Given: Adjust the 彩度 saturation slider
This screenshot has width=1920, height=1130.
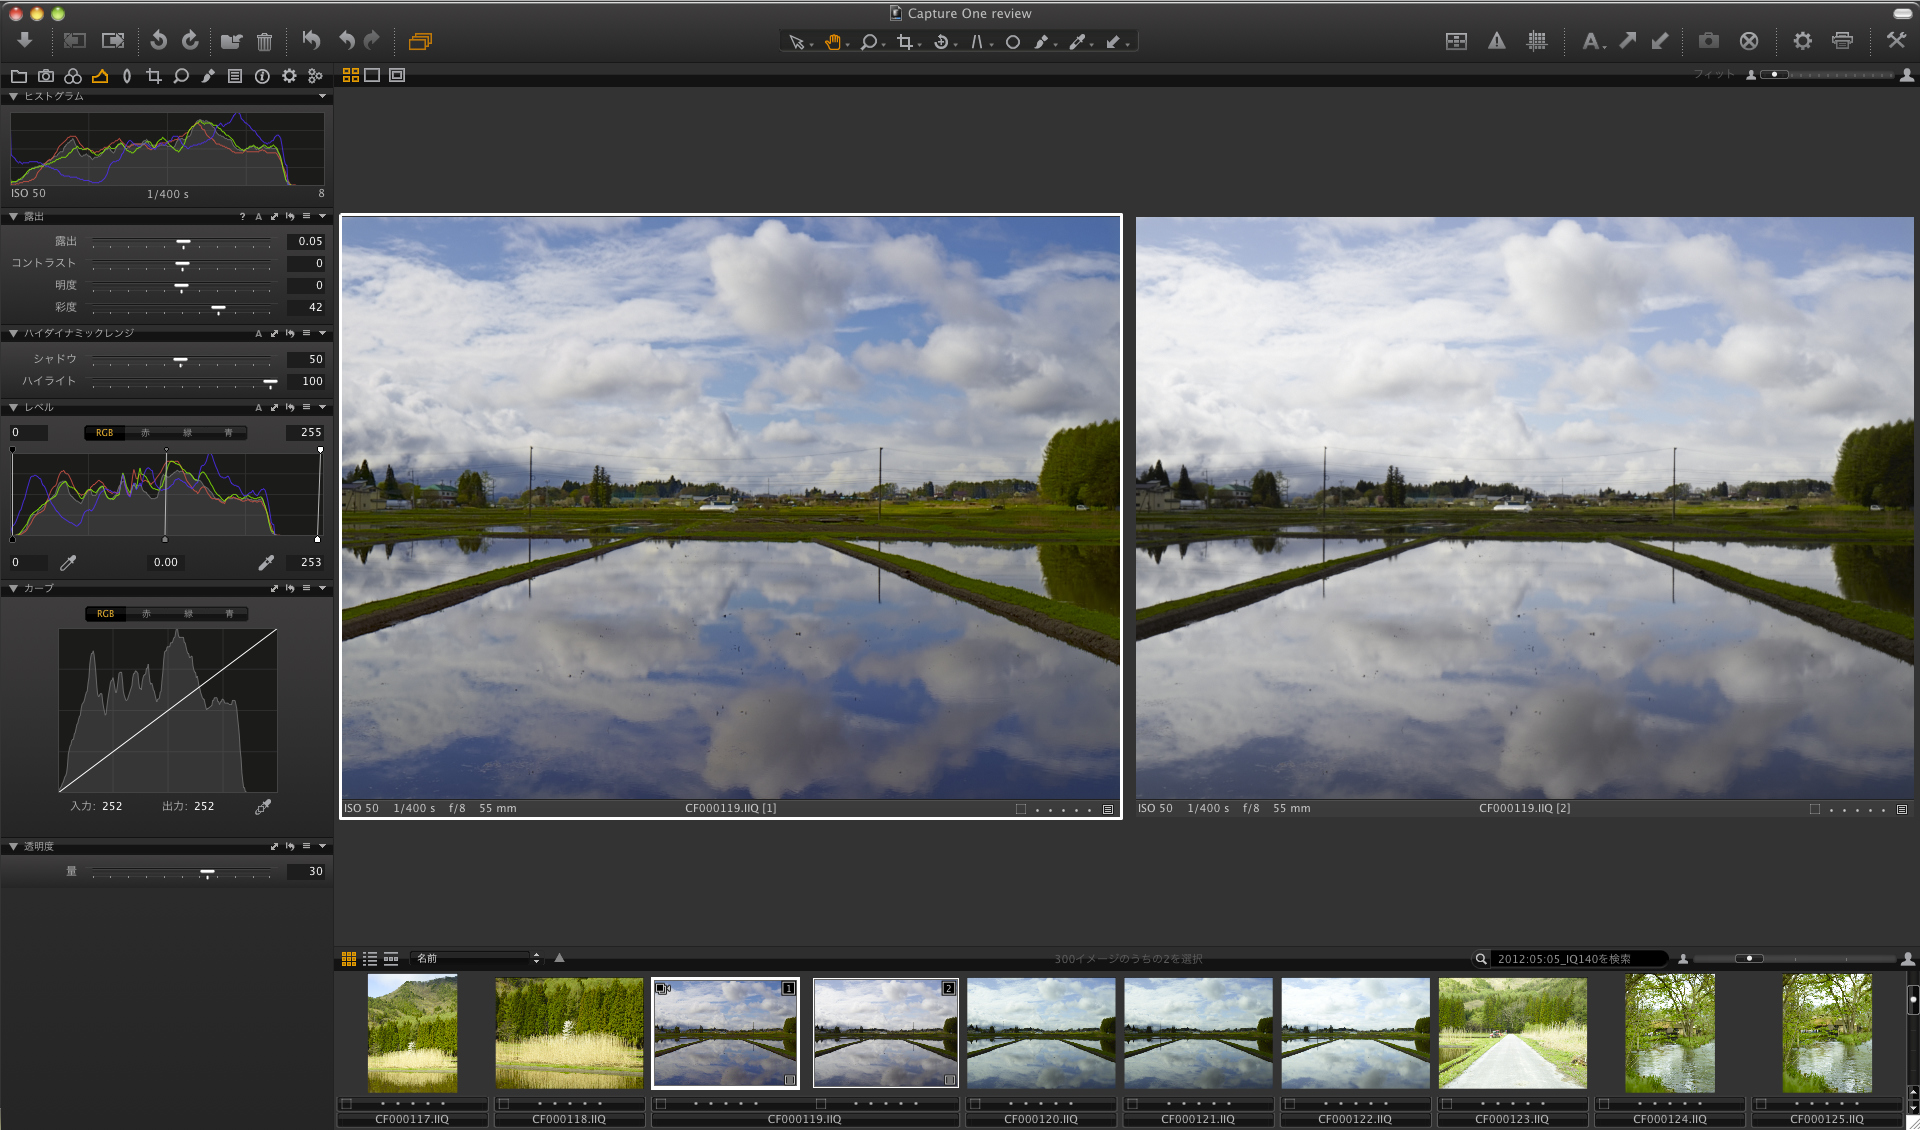Looking at the screenshot, I should point(218,308).
